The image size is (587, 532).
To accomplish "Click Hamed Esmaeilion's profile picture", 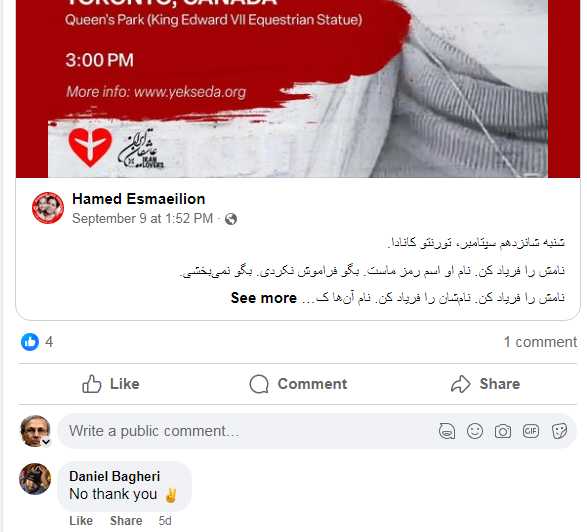I will 48,208.
